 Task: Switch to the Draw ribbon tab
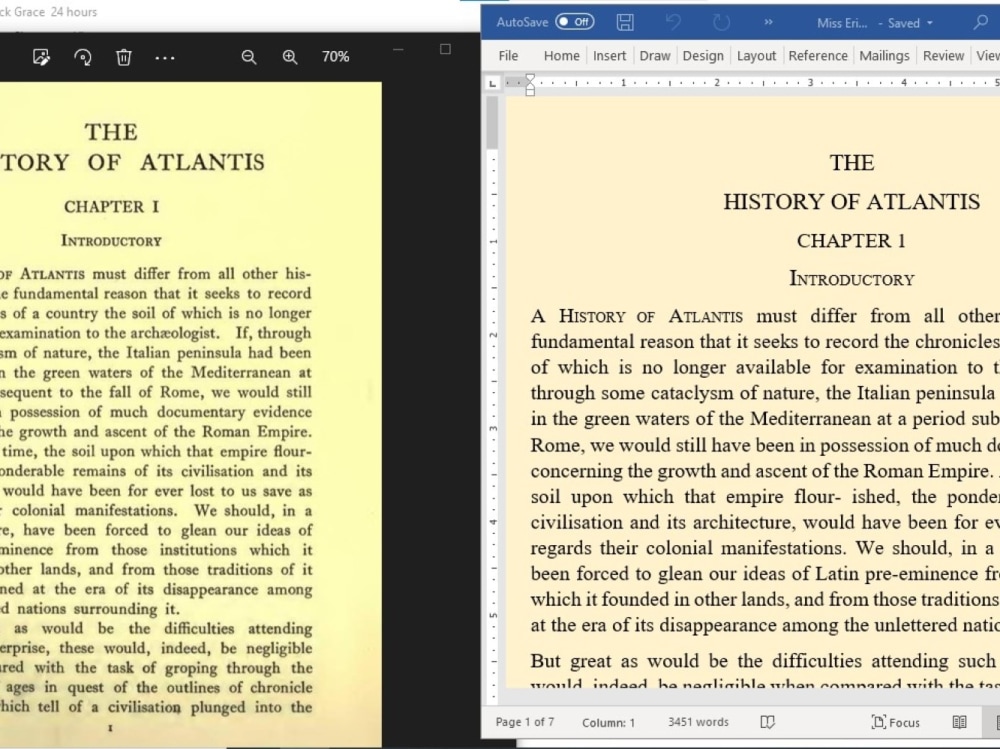coord(655,56)
